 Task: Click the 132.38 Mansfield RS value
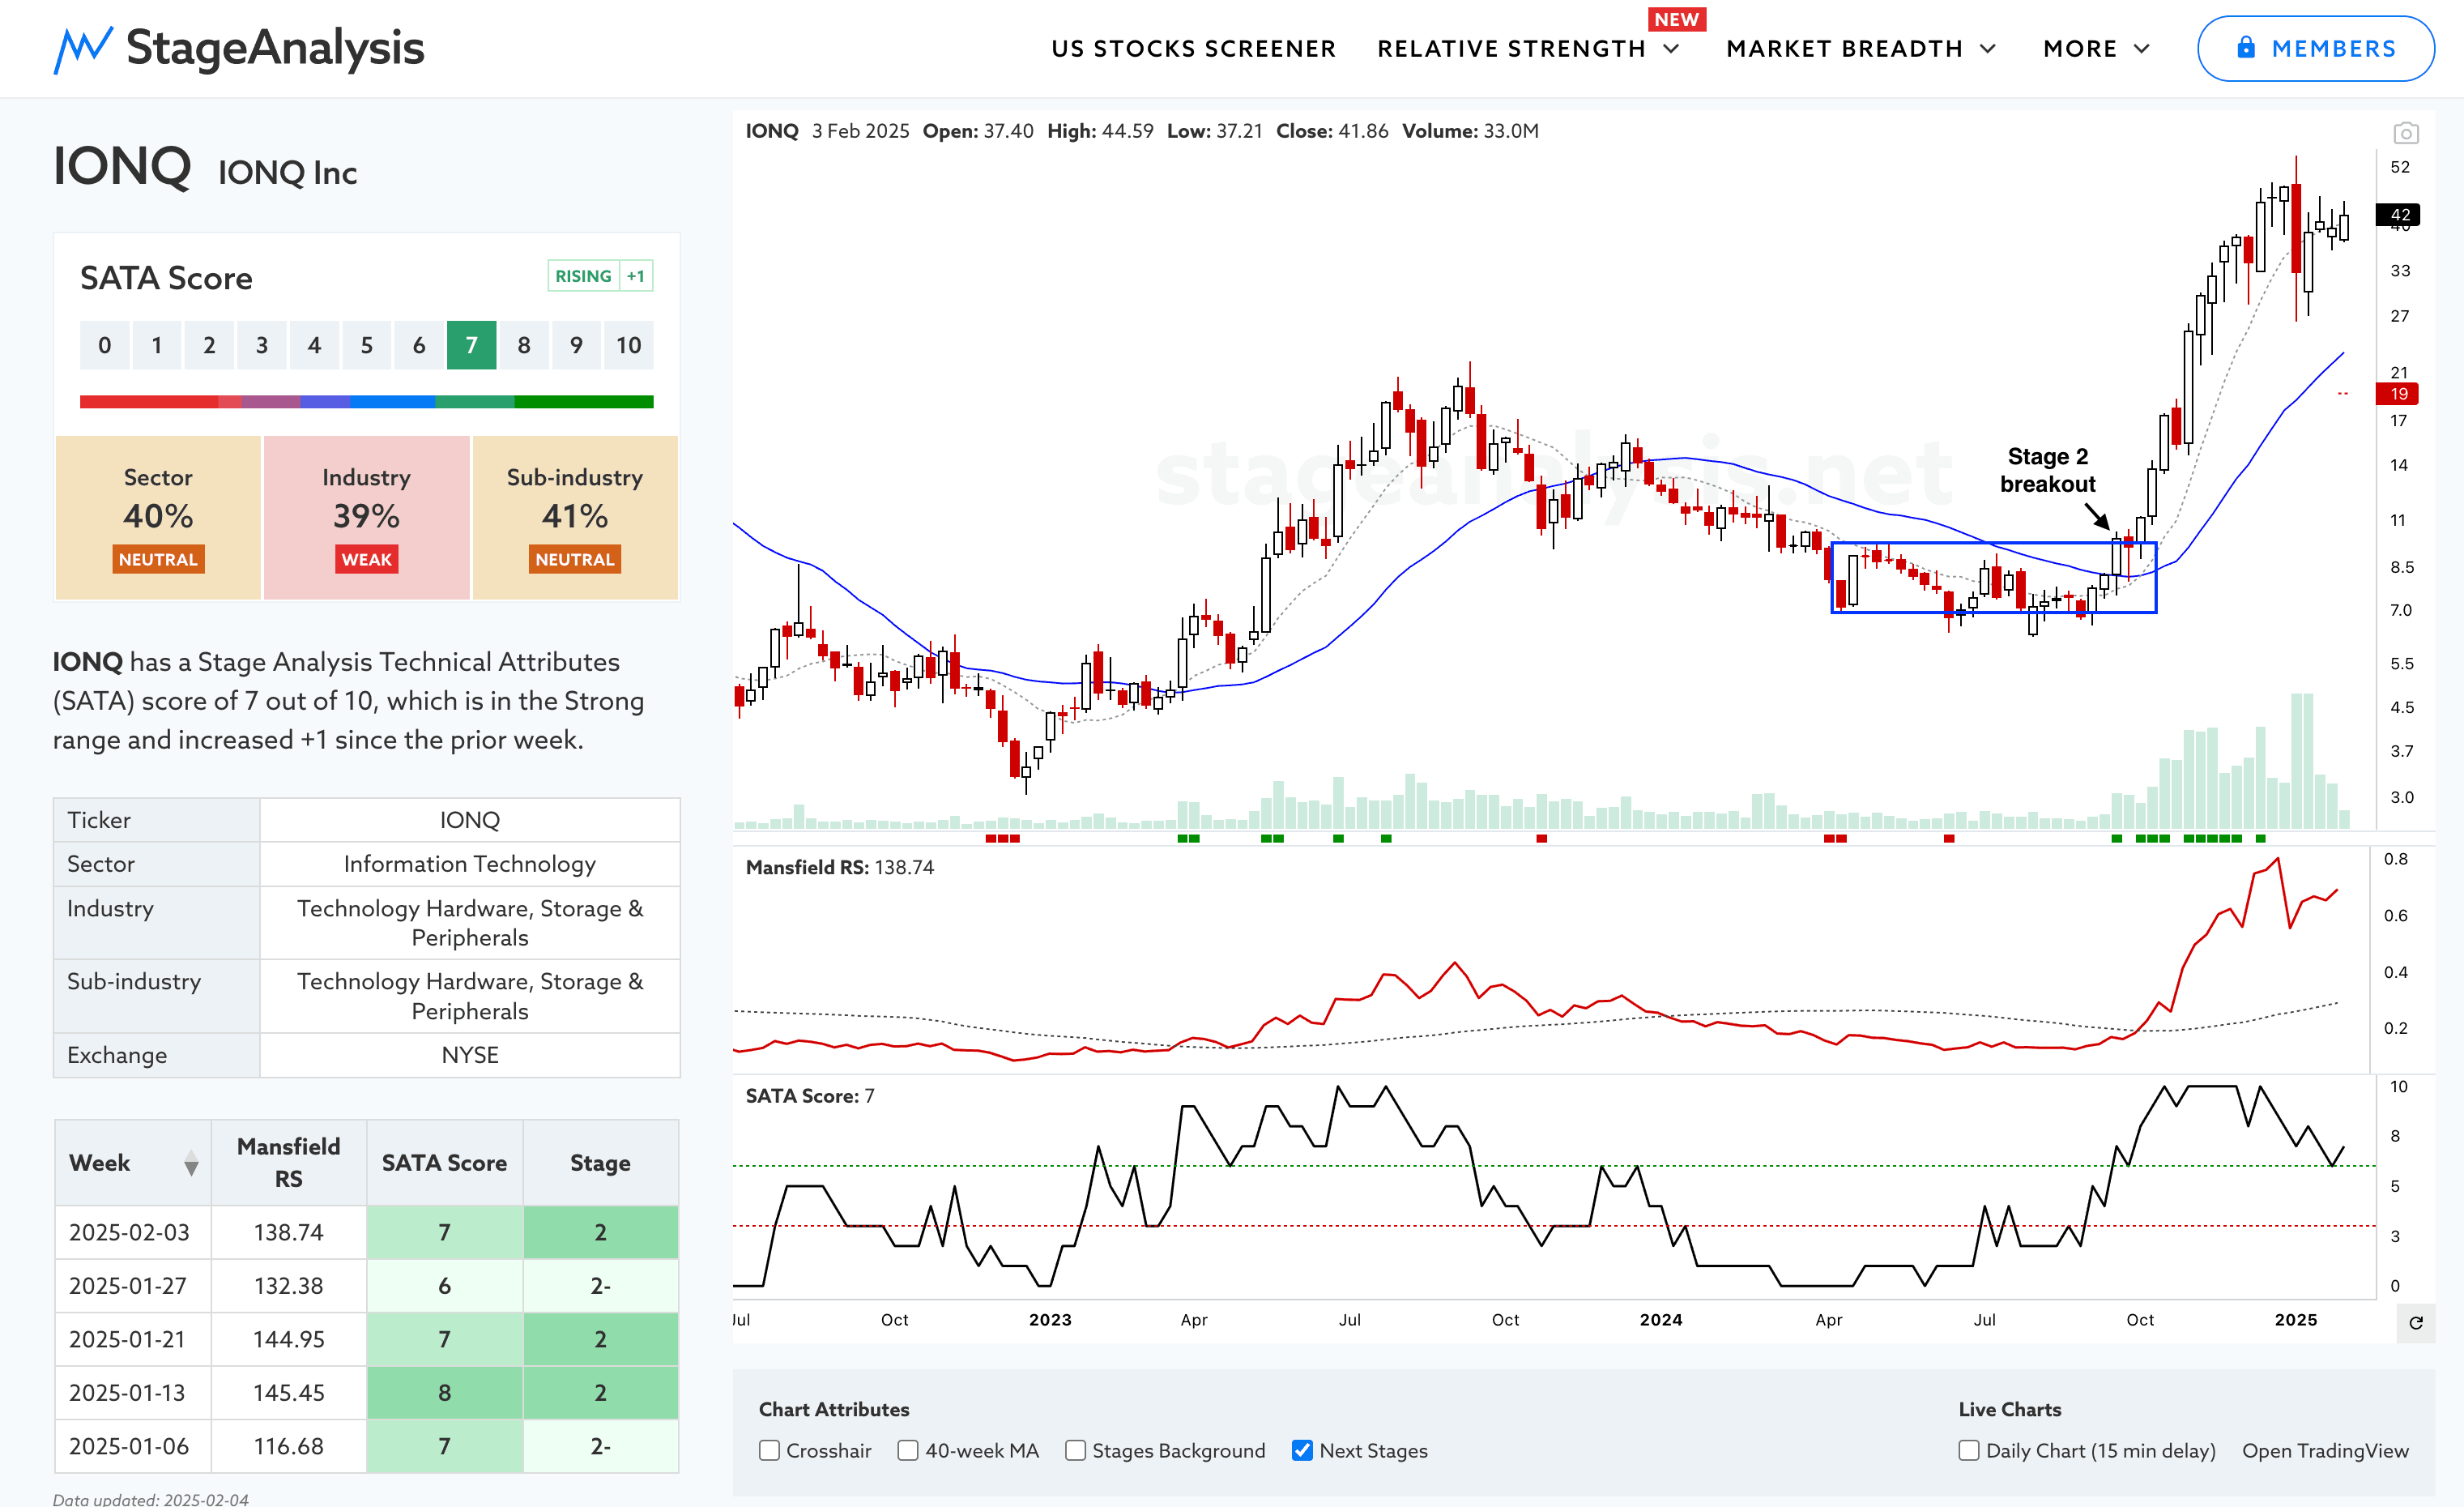(x=288, y=1285)
